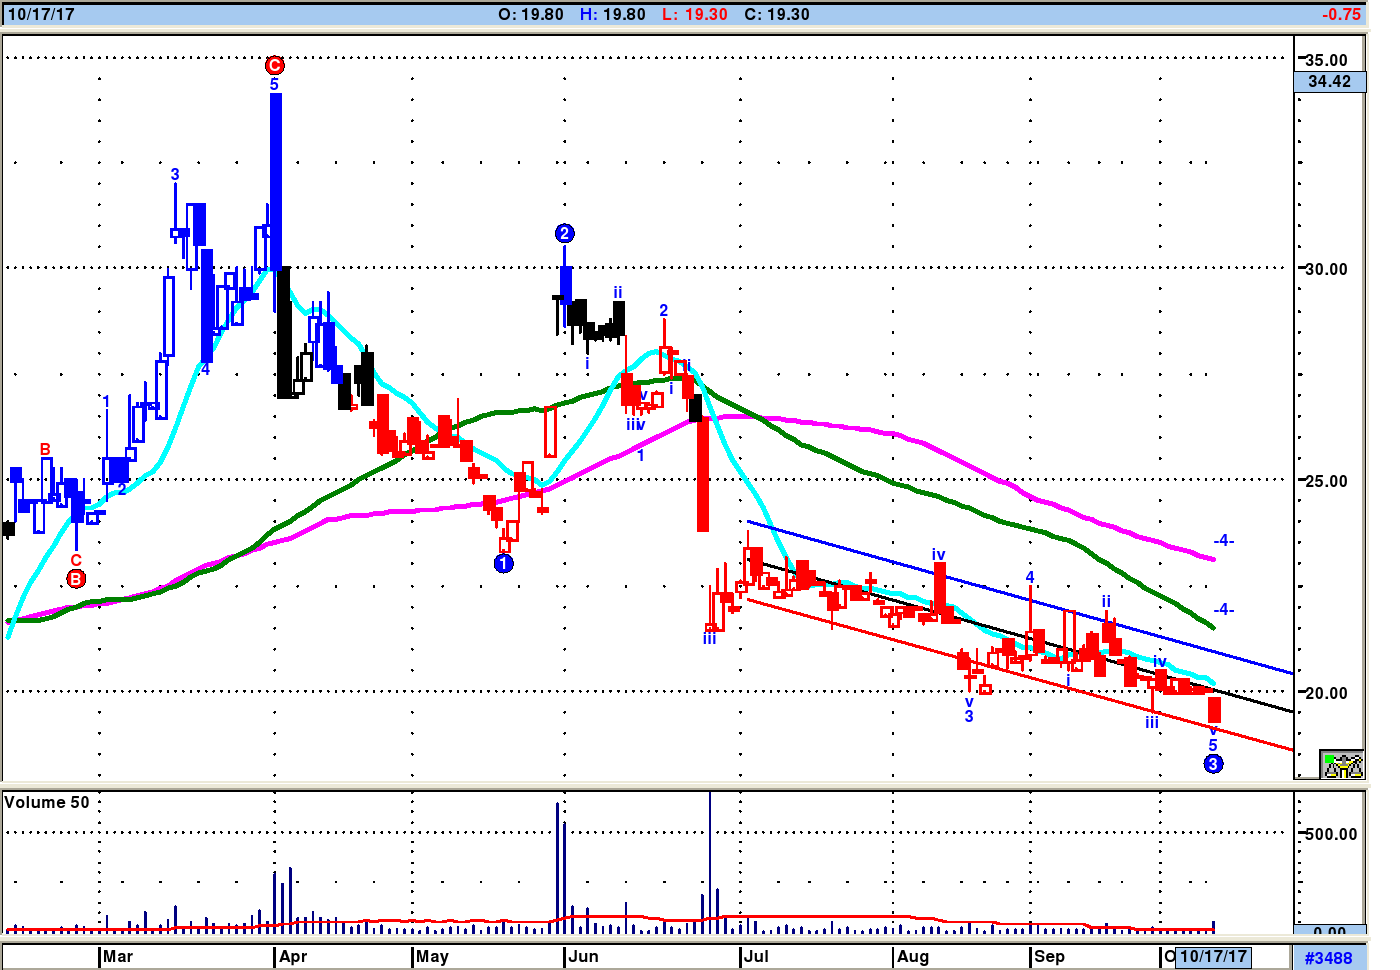Viewport: 1400px width, 970px height.
Task: Click the upper -4- channel label
Action: click(x=1223, y=541)
